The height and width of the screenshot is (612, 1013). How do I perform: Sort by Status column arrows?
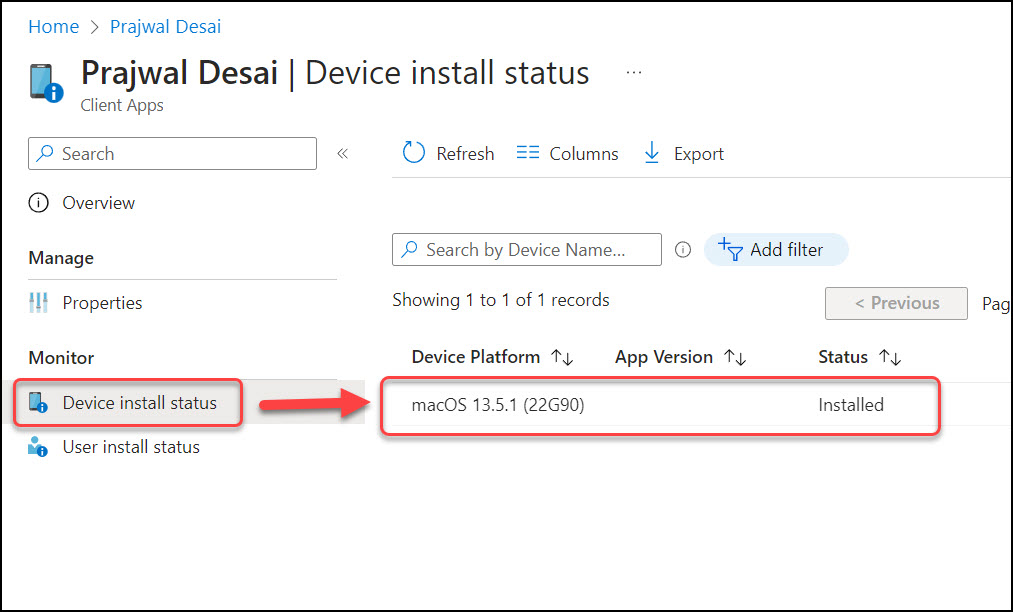pyautogui.click(x=890, y=357)
